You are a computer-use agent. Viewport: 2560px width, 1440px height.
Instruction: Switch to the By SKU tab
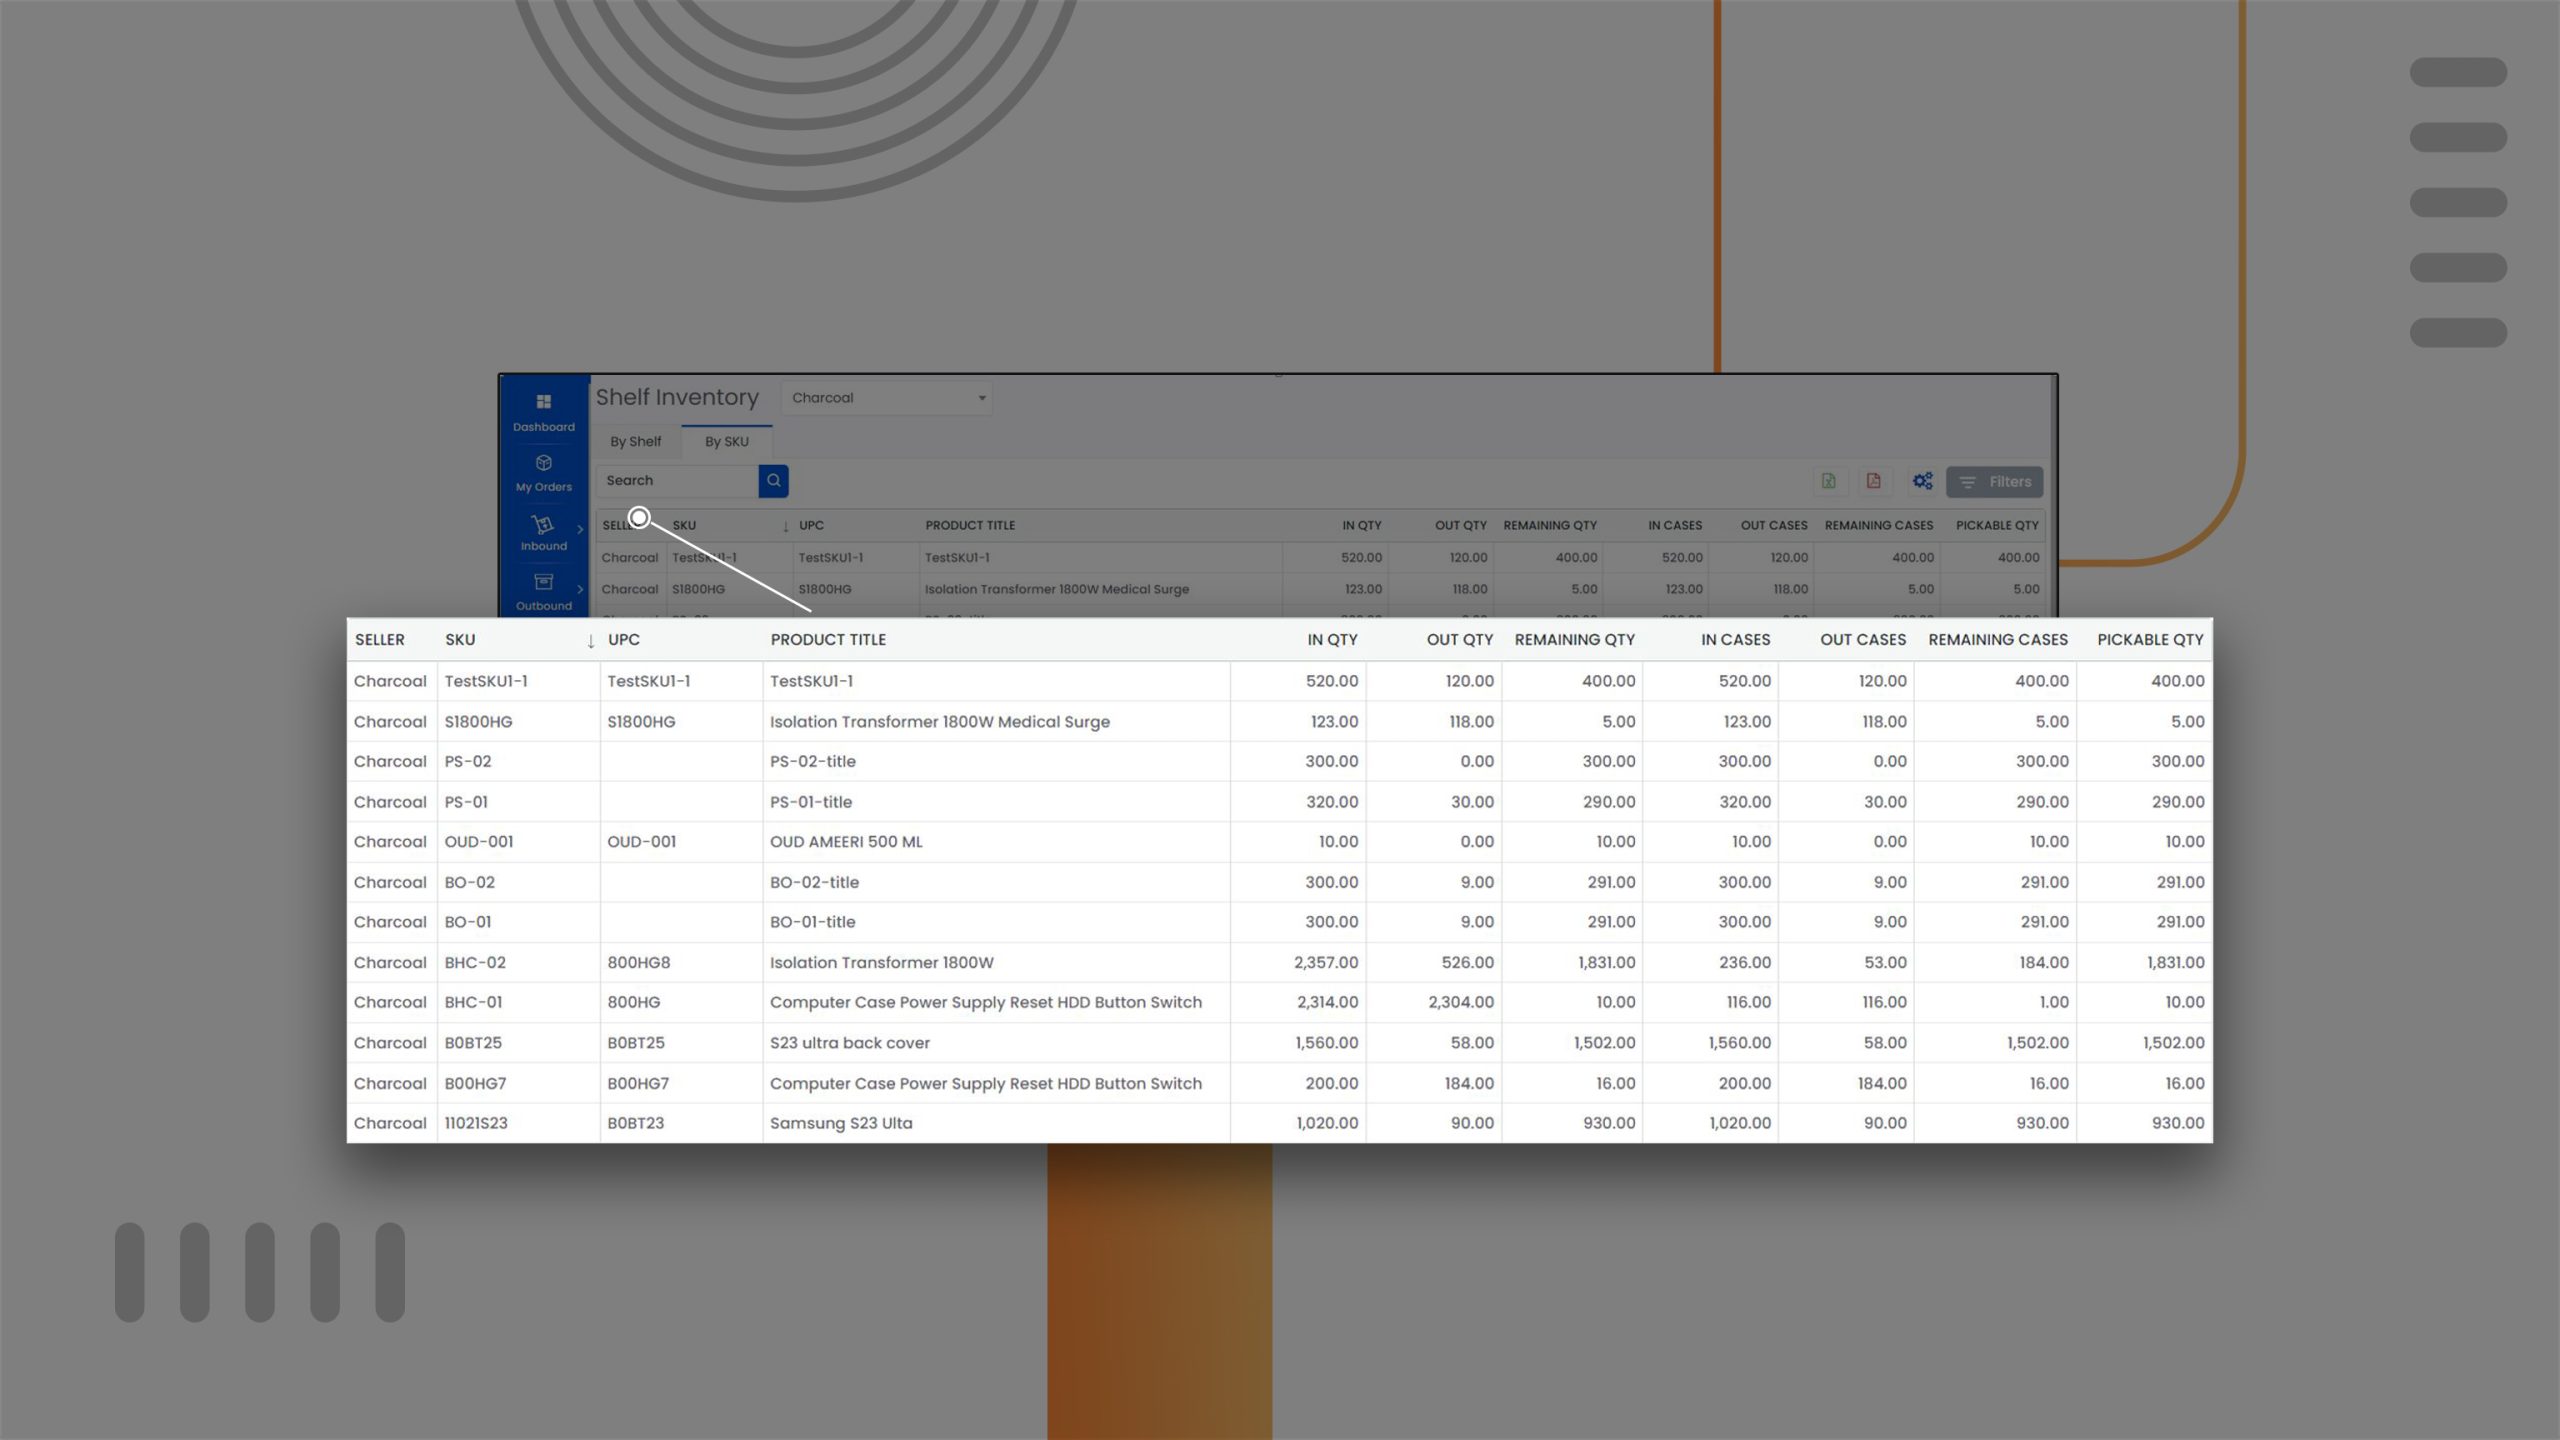[726, 441]
